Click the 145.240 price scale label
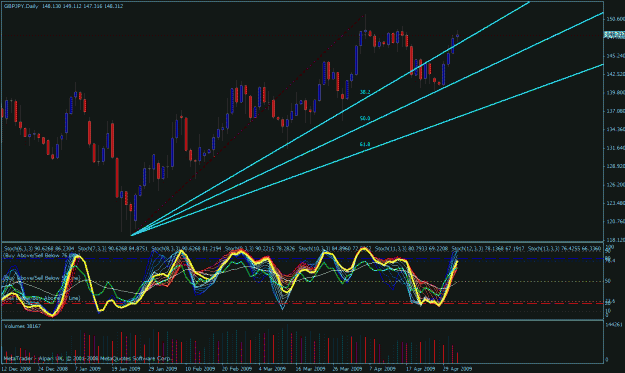The height and width of the screenshot is (373, 625). (x=615, y=56)
